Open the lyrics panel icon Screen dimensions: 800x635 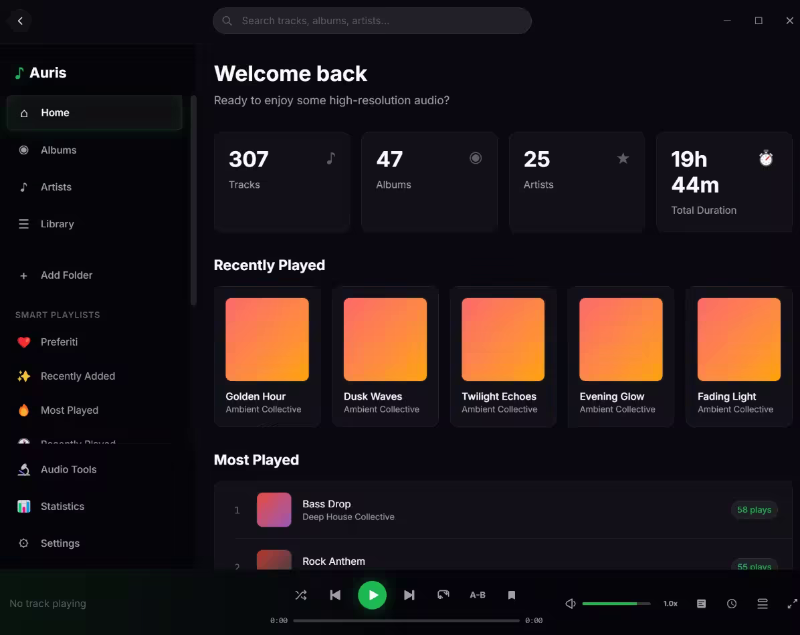click(x=701, y=604)
